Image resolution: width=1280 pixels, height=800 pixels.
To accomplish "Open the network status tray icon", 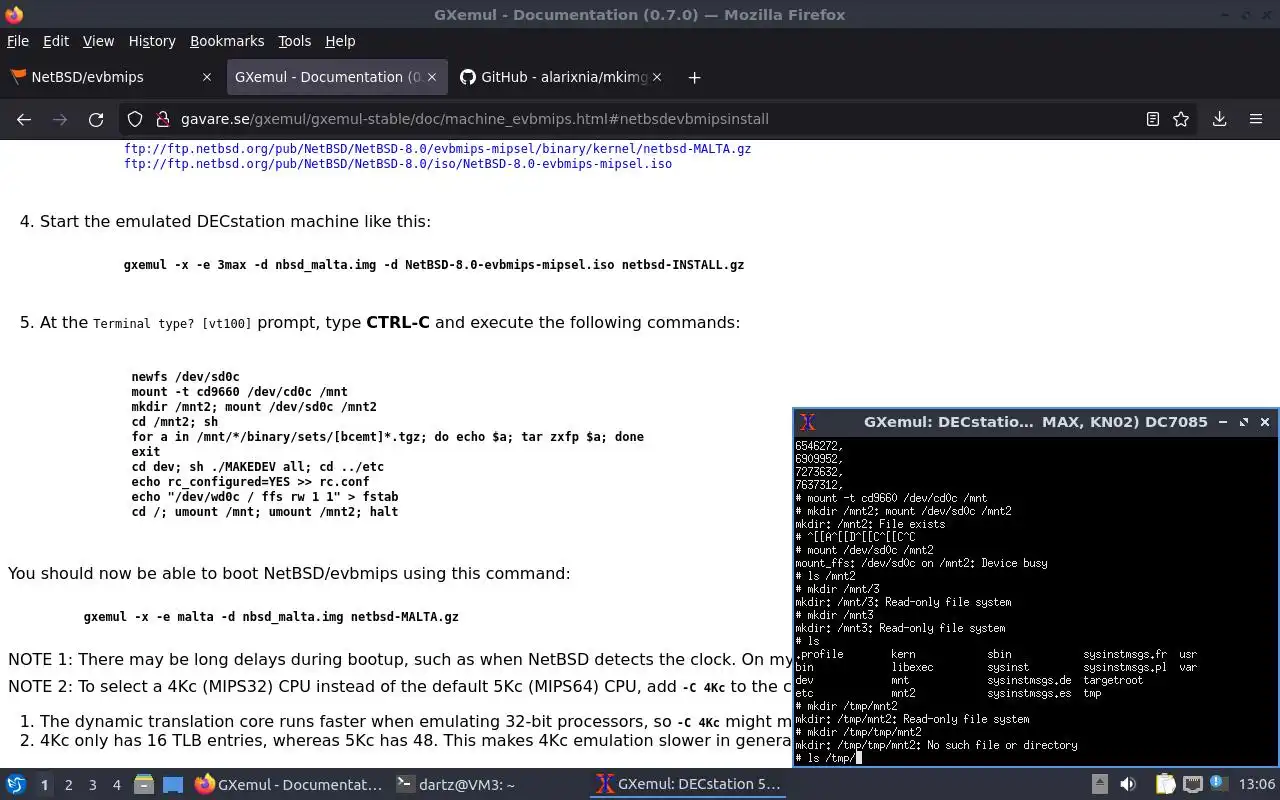I will pos(1192,784).
